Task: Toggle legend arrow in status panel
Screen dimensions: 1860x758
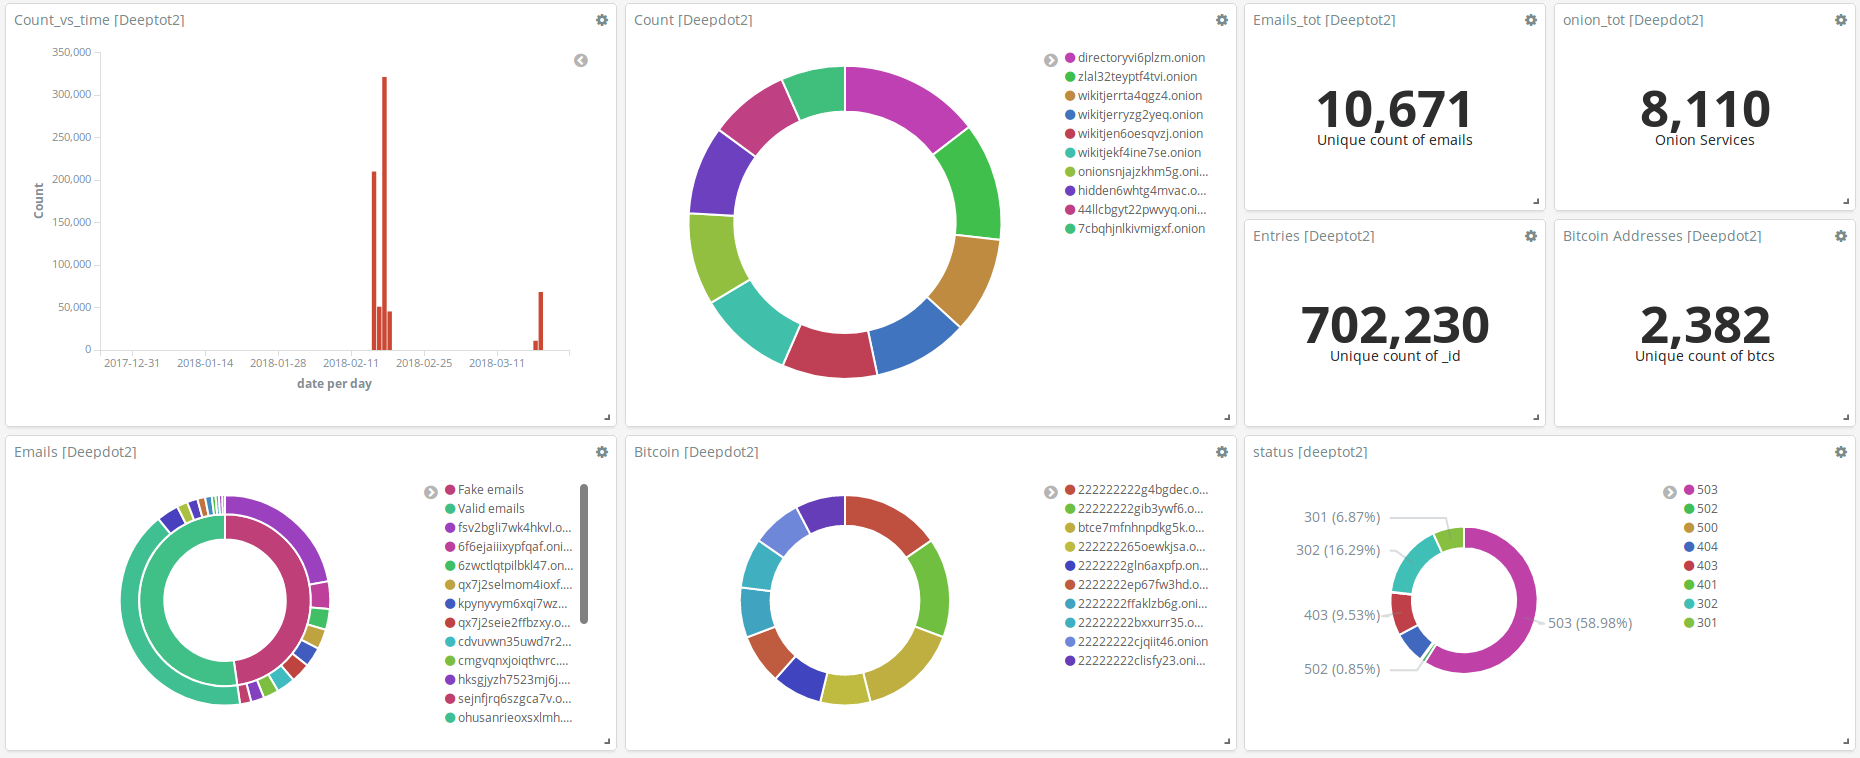Action: (x=1670, y=492)
